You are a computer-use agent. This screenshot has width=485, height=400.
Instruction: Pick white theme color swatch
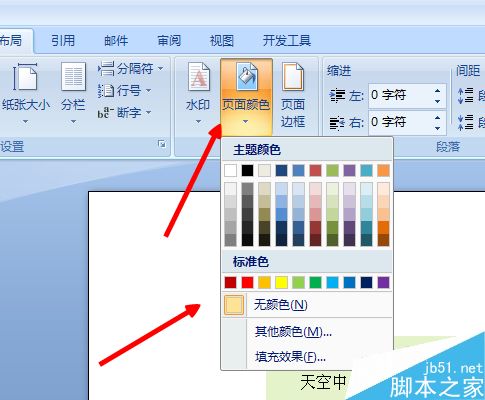point(231,170)
